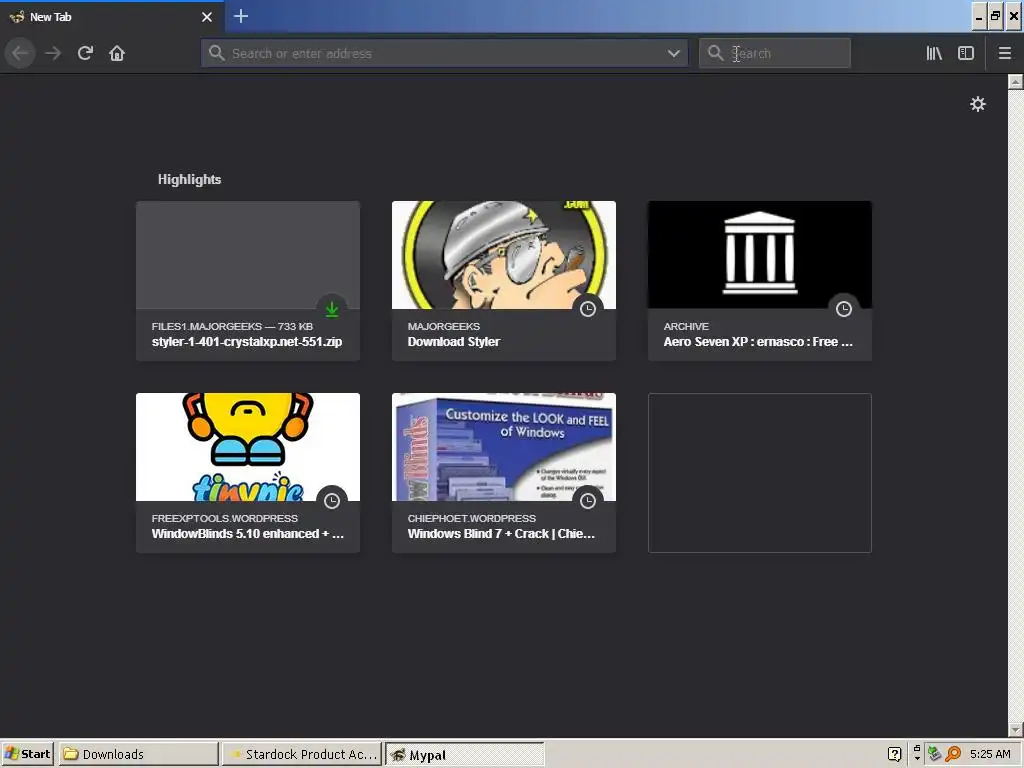
Task: Open WindowBlinds 5.10 enhanced highlight
Action: coord(248,473)
